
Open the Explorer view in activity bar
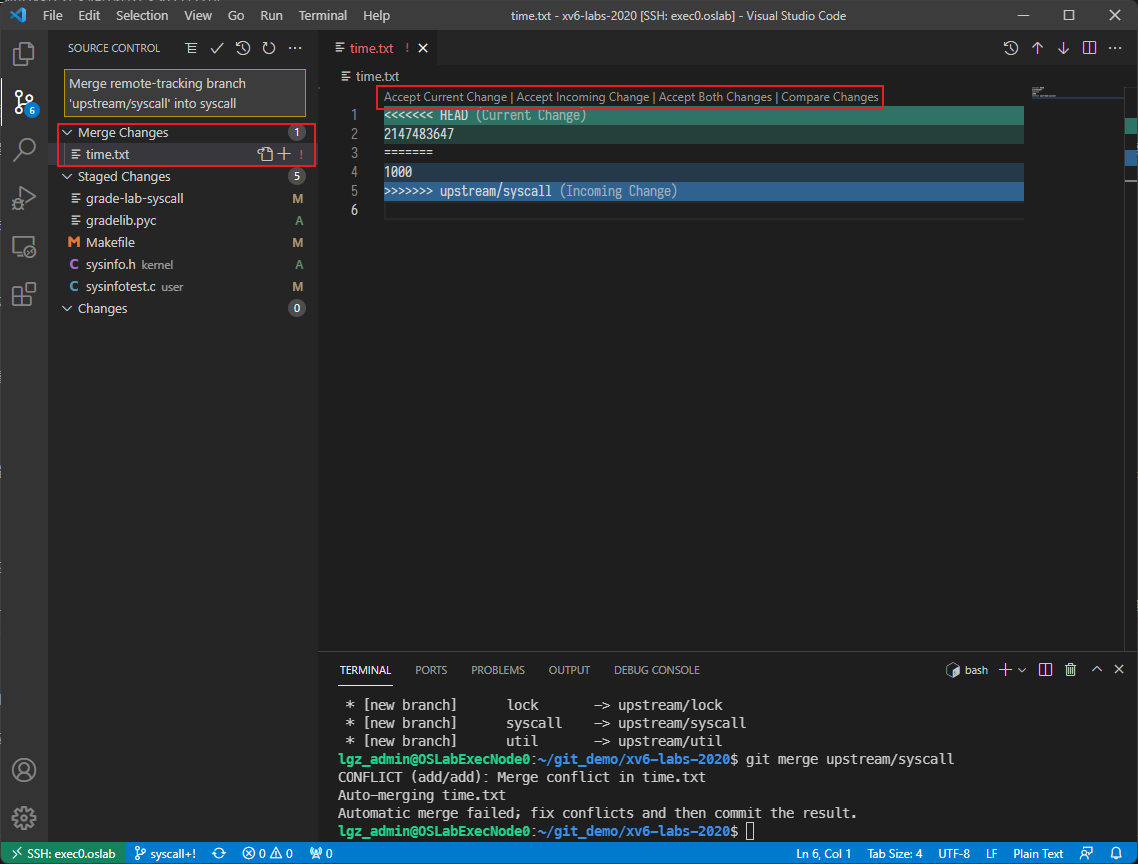pos(24,53)
